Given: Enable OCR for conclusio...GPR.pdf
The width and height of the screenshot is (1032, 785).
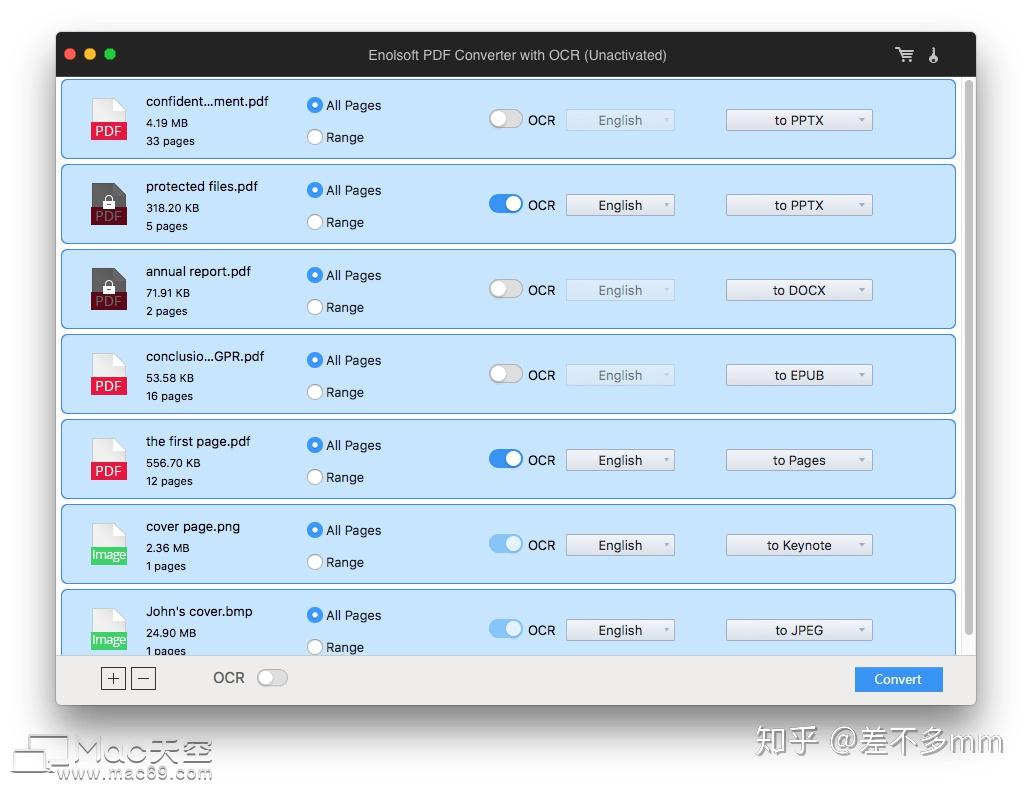Looking at the screenshot, I should click(x=505, y=374).
